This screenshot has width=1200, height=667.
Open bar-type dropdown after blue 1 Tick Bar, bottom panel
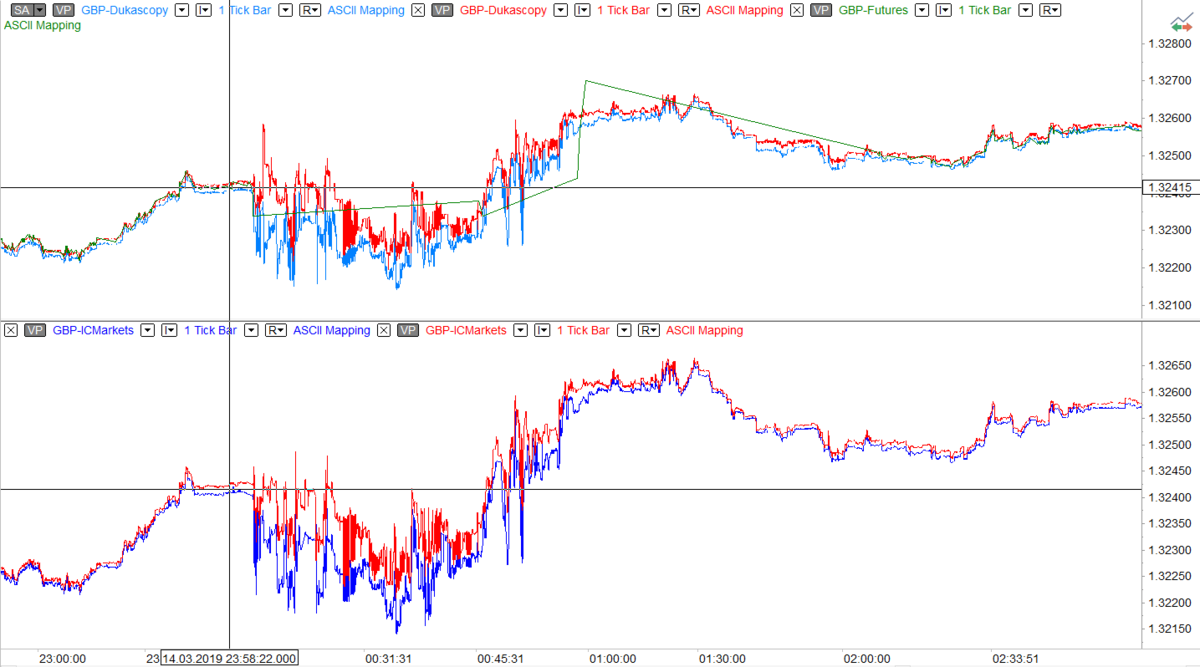[251, 330]
